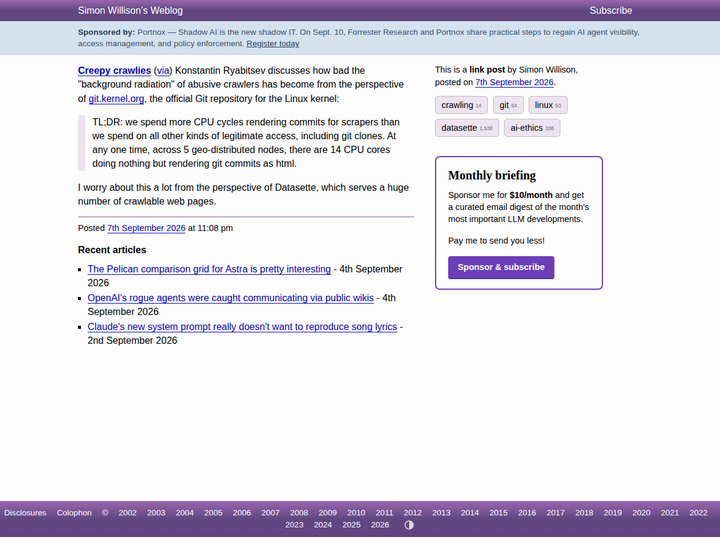Go to the 2026 archive
Screen dimensions: 720x540
pyautogui.click(x=380, y=525)
